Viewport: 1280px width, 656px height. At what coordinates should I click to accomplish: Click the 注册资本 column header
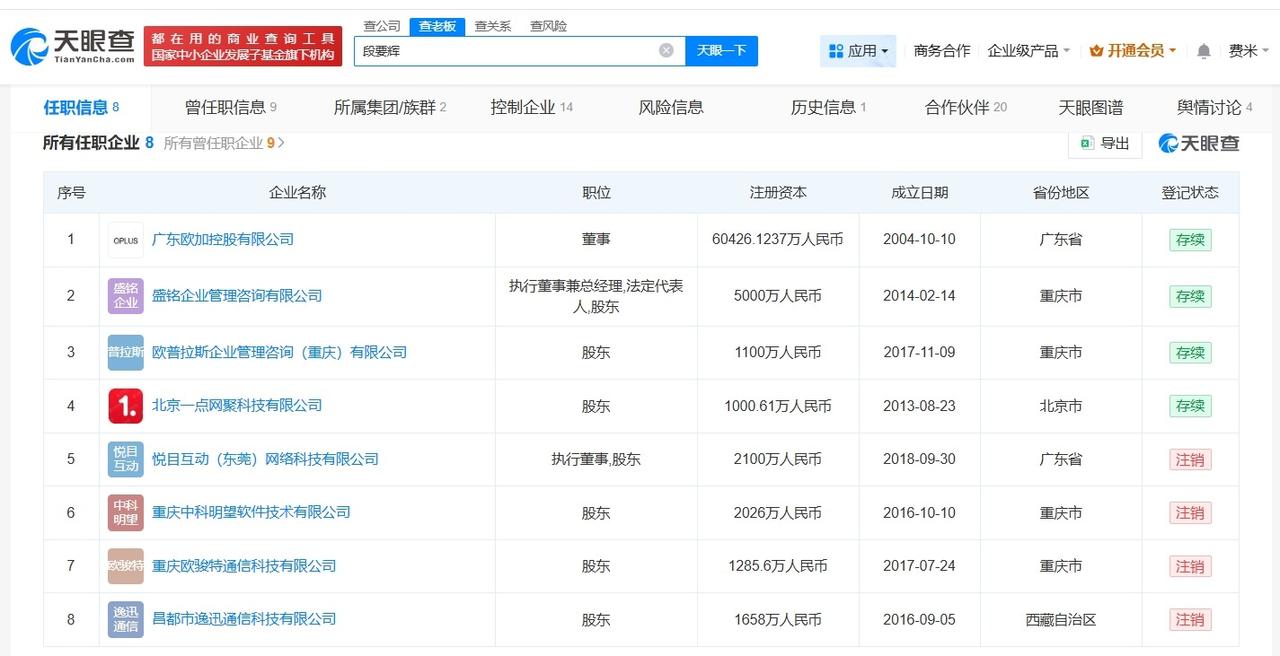tap(778, 193)
